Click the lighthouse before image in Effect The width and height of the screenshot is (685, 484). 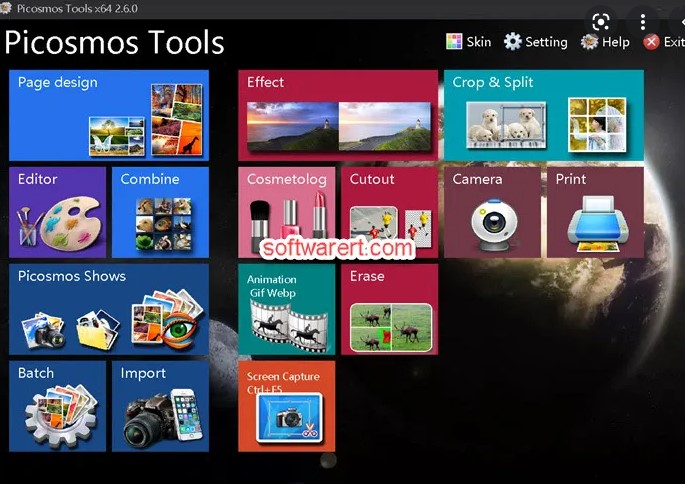point(292,126)
